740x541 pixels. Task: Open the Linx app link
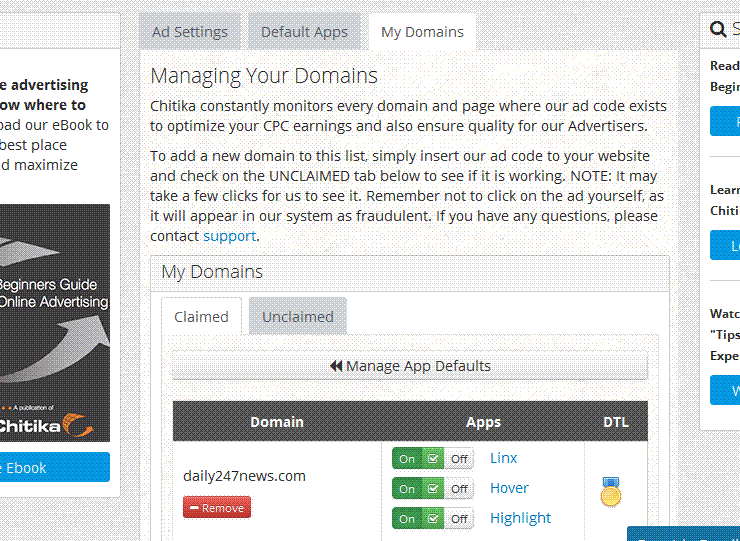[x=504, y=458]
